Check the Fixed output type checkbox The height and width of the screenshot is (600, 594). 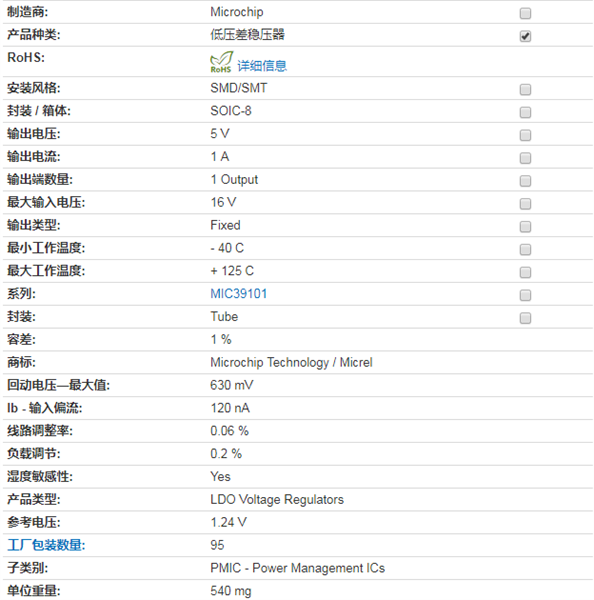tap(525, 227)
